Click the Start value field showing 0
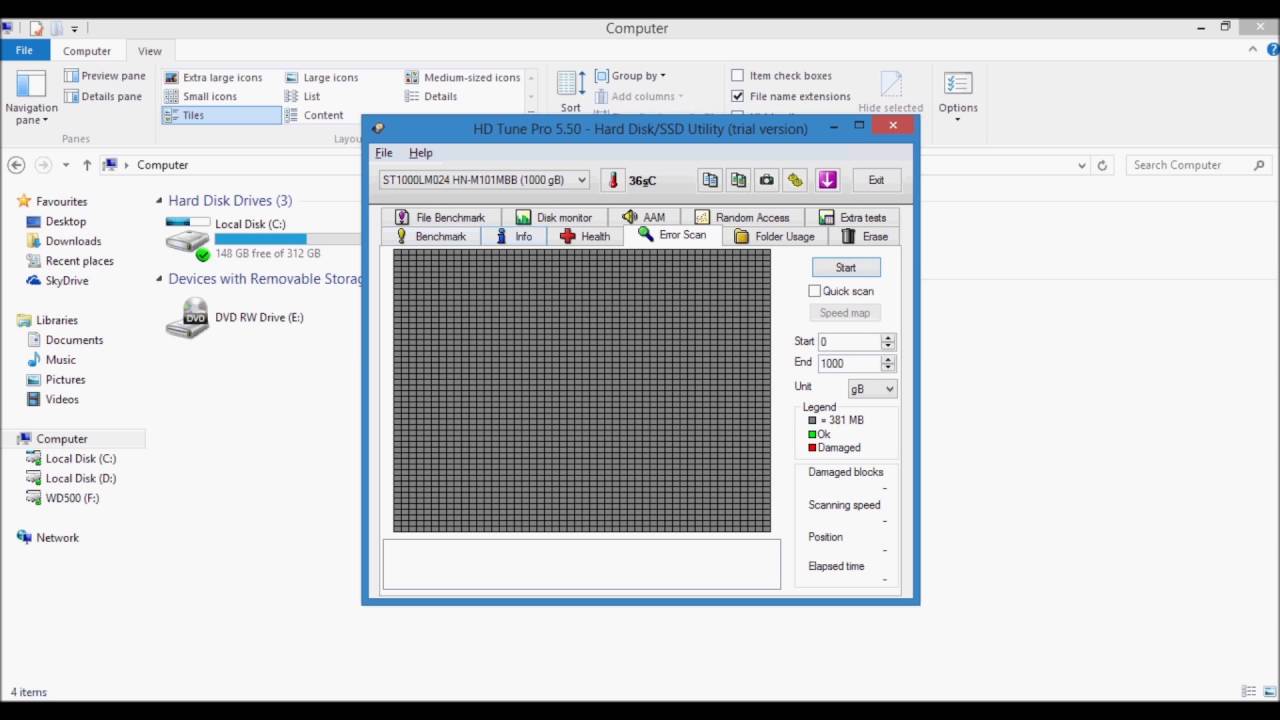1280x720 pixels. [849, 342]
